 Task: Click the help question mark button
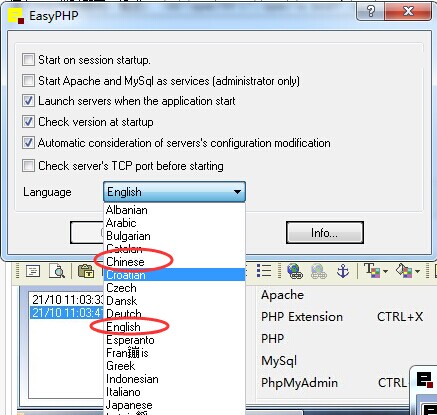pyautogui.click(x=371, y=11)
